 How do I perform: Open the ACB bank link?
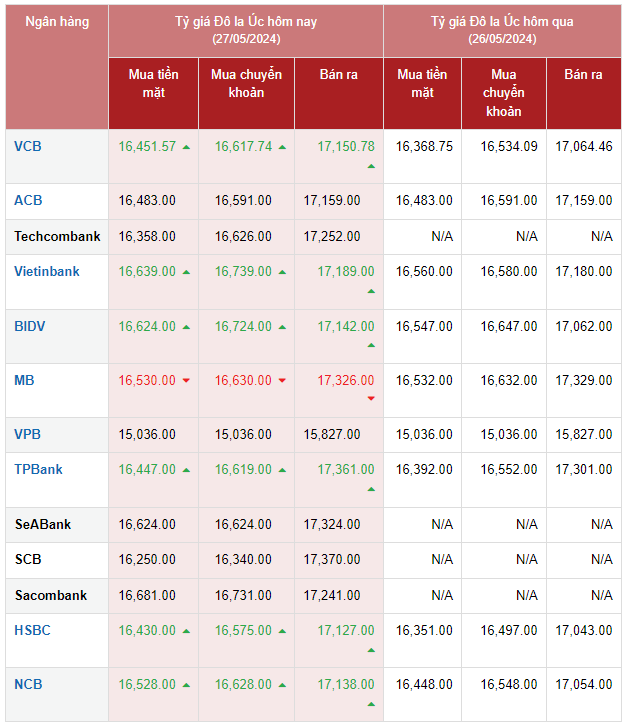point(28,200)
